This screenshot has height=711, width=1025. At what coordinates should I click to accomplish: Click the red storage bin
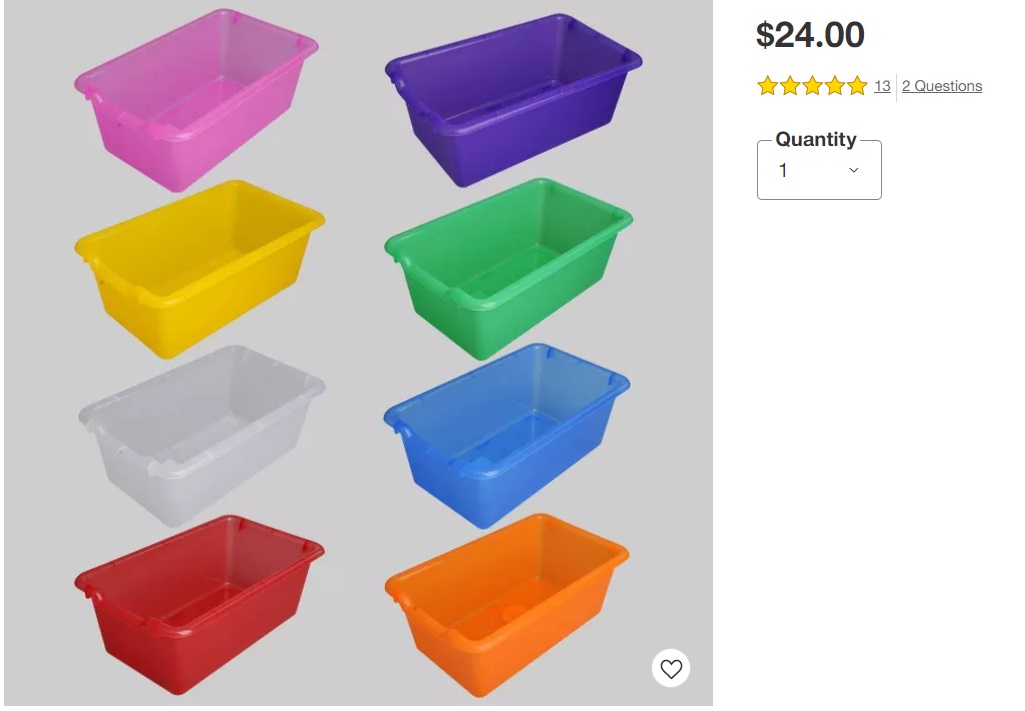(199, 605)
